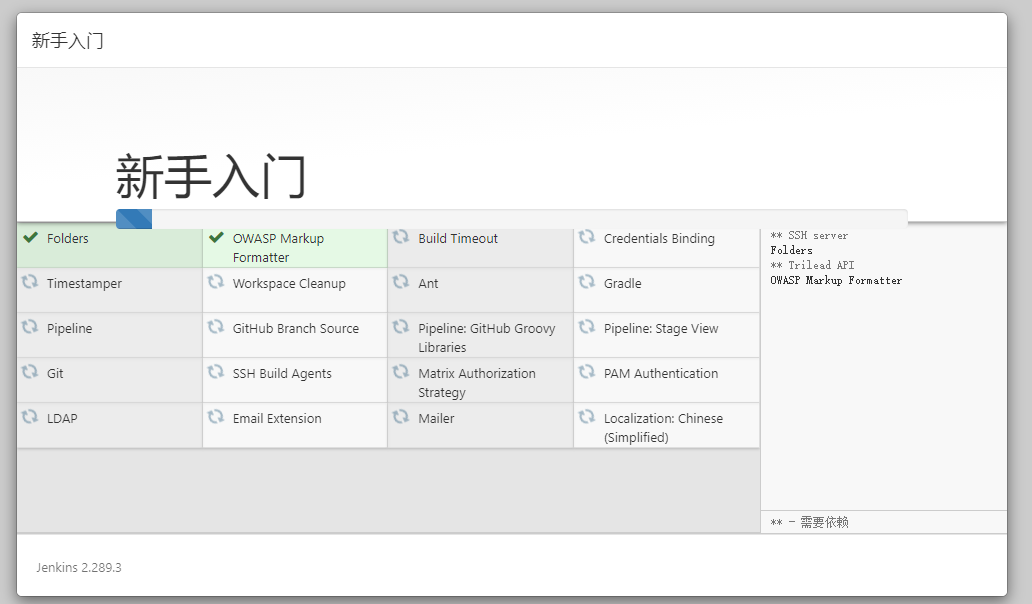This screenshot has height=604, width=1032.
Task: Click the refresh icon beside Workspace Cleanup
Action: pyautogui.click(x=215, y=282)
